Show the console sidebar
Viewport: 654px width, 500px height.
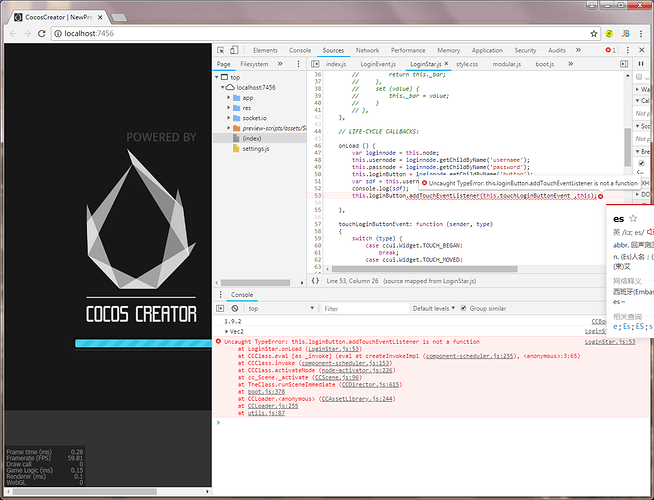(220, 308)
